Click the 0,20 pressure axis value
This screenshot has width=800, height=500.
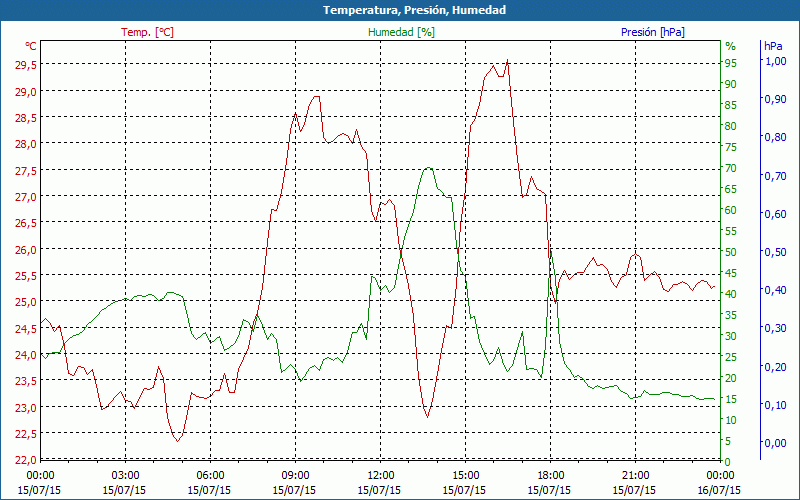pos(776,366)
